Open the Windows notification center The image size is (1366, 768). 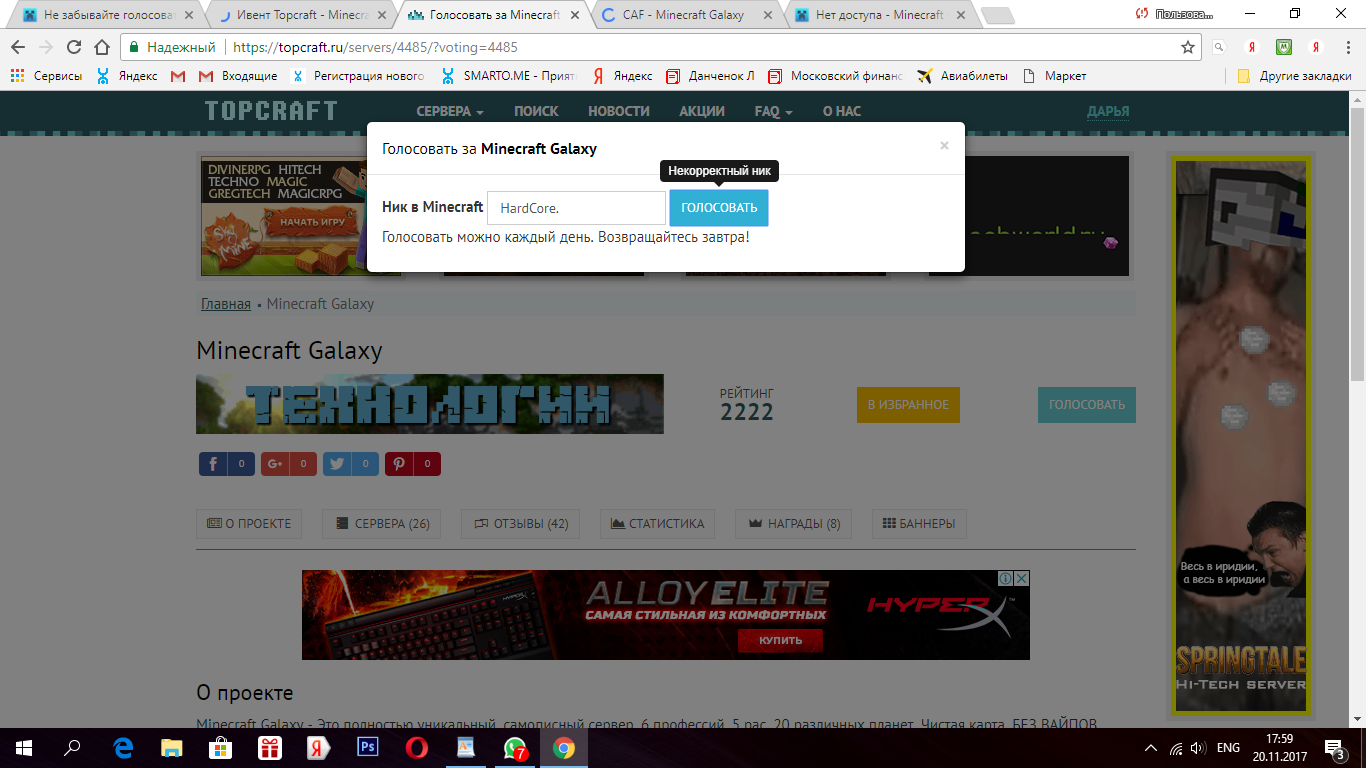pos(1335,748)
